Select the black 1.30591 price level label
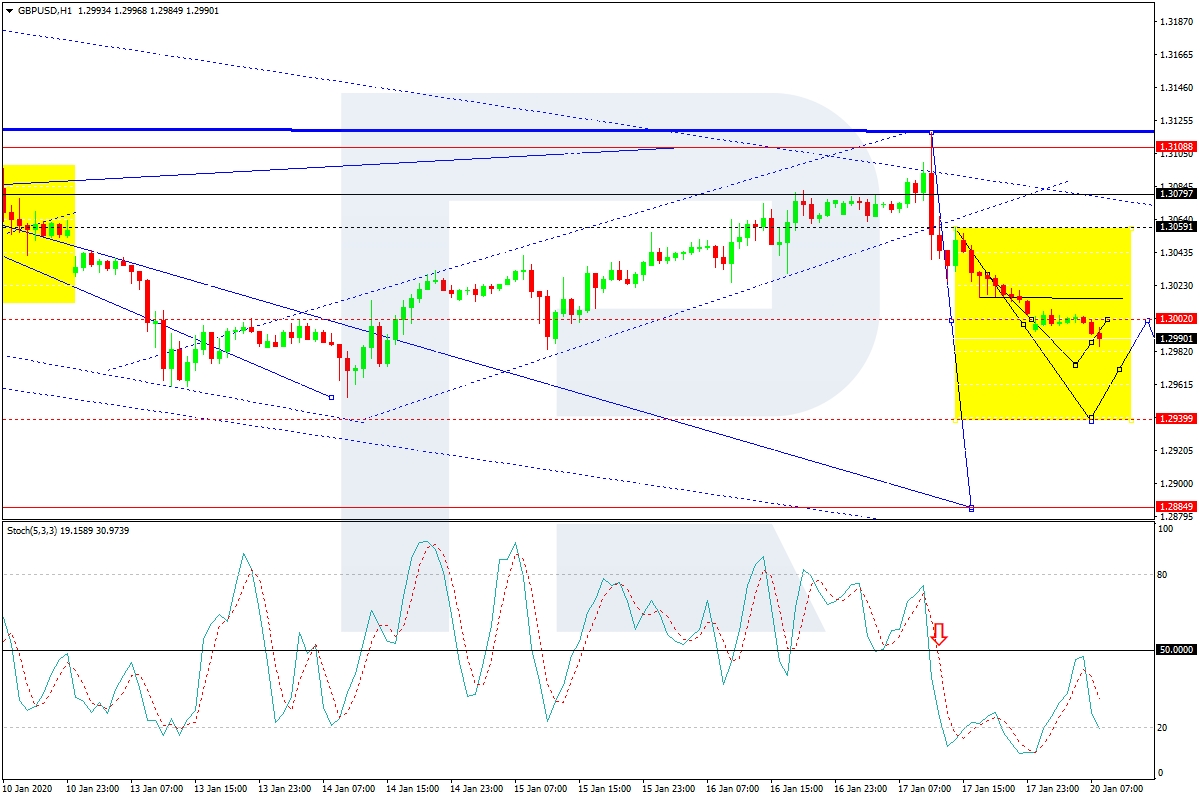The width and height of the screenshot is (1200, 800). (x=1176, y=227)
